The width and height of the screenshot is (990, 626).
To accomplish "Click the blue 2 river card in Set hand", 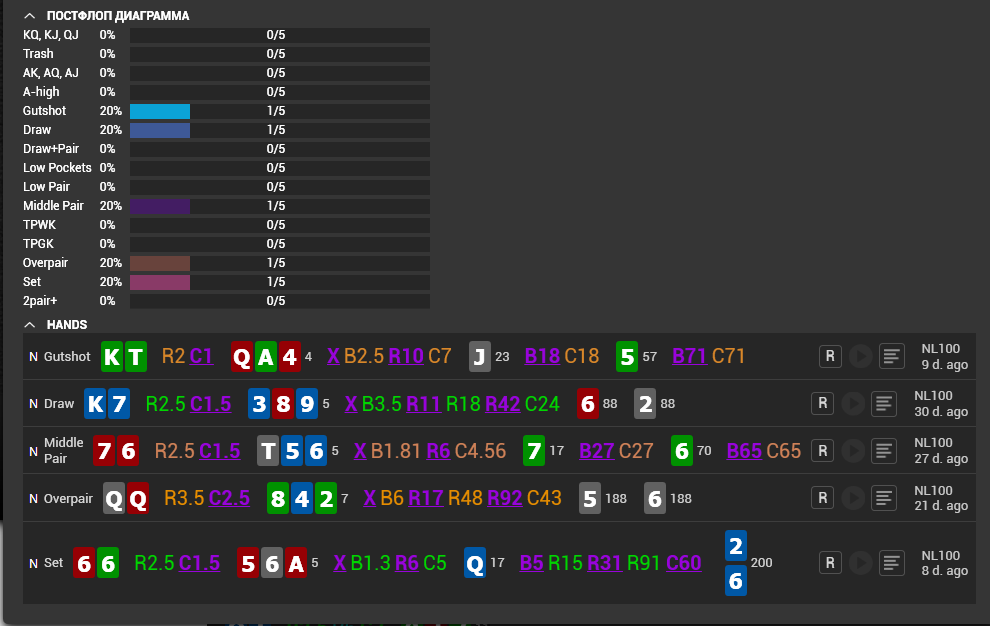I will click(x=736, y=546).
